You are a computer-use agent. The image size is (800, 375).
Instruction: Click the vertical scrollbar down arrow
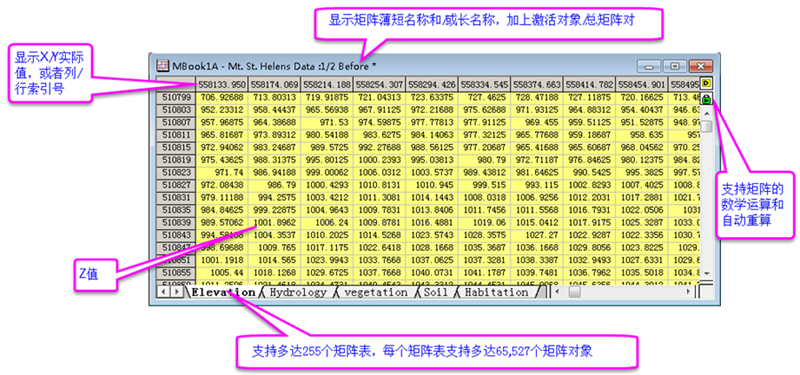(x=707, y=274)
